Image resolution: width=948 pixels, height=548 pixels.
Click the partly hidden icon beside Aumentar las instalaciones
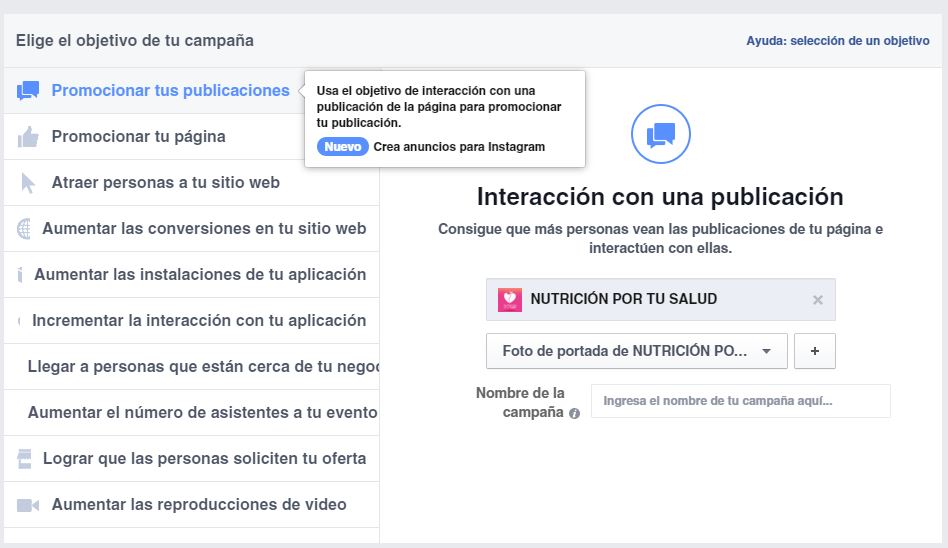click(x=20, y=275)
